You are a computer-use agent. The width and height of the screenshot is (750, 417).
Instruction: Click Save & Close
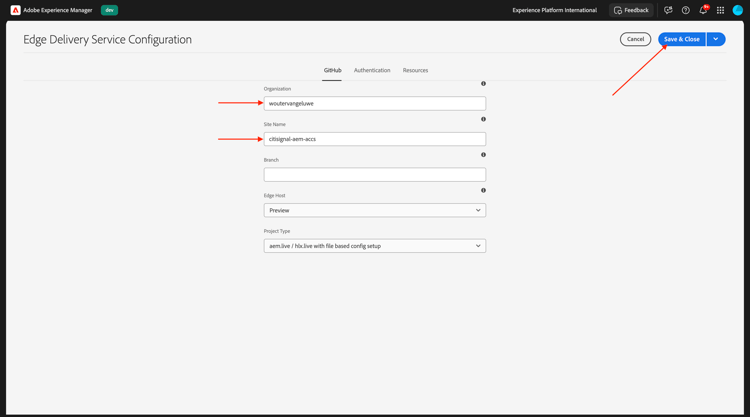click(x=682, y=39)
